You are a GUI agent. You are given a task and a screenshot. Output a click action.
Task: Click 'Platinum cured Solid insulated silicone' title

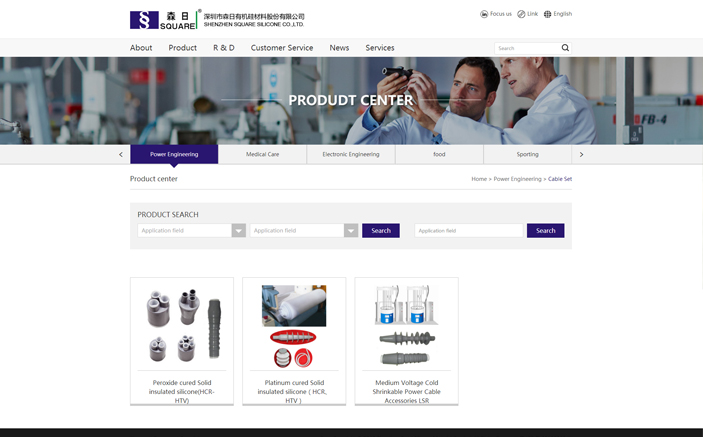(294, 391)
